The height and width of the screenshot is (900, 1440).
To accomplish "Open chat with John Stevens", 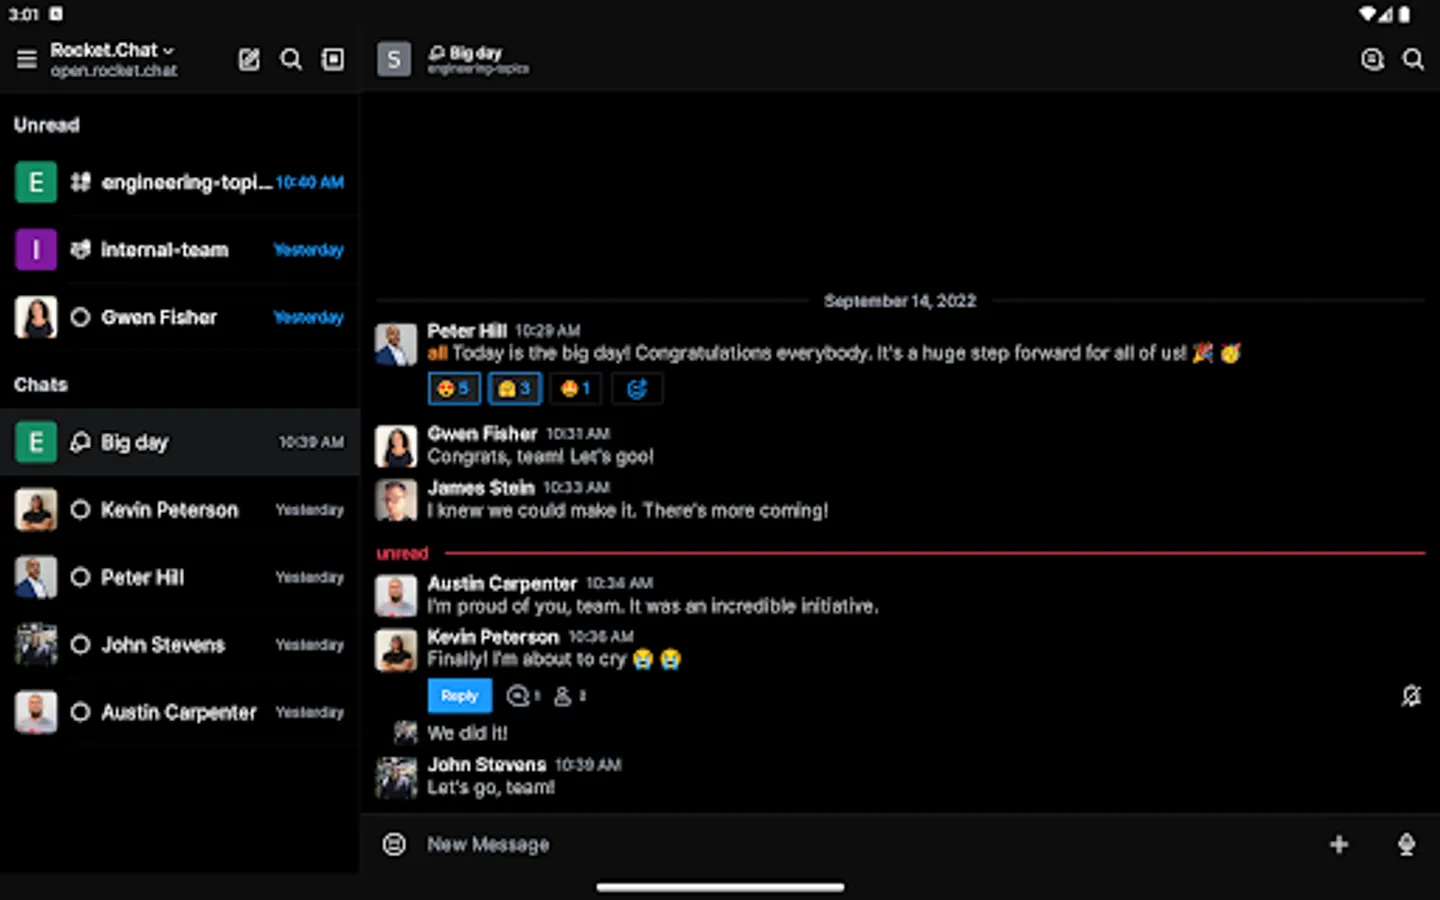I will tap(180, 645).
